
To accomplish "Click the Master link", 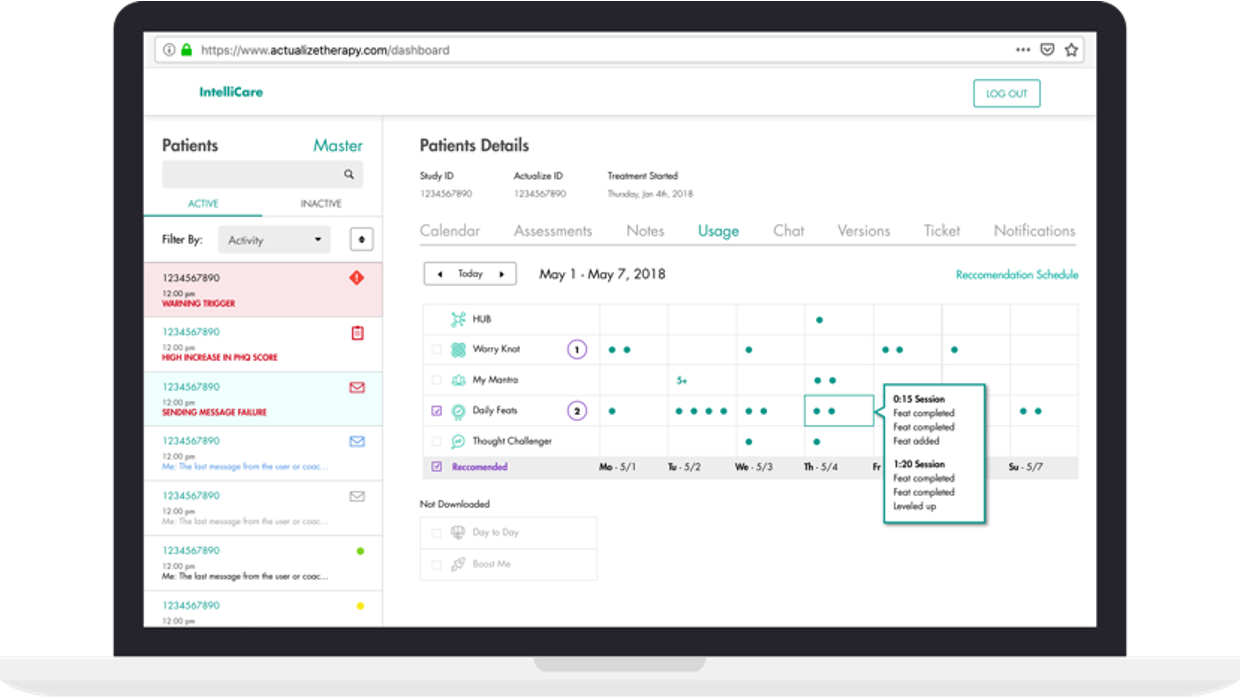I will pos(338,146).
